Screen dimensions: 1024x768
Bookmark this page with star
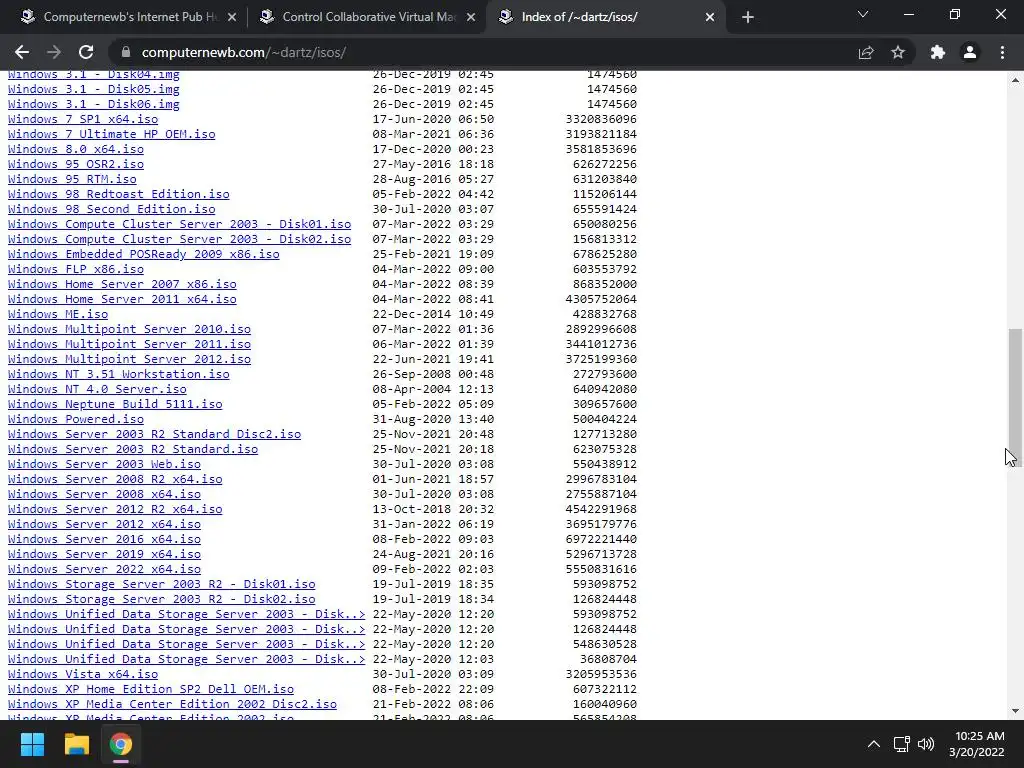coord(898,52)
